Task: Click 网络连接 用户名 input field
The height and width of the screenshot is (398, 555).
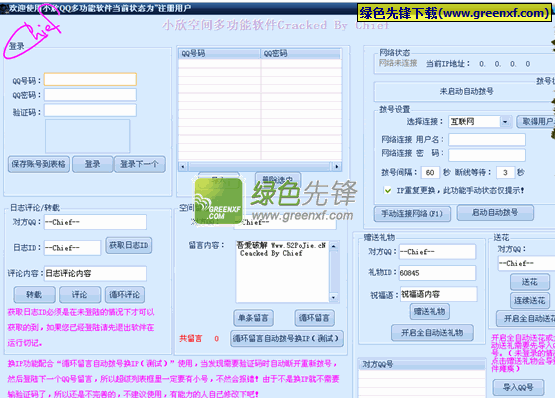Action: 487,140
